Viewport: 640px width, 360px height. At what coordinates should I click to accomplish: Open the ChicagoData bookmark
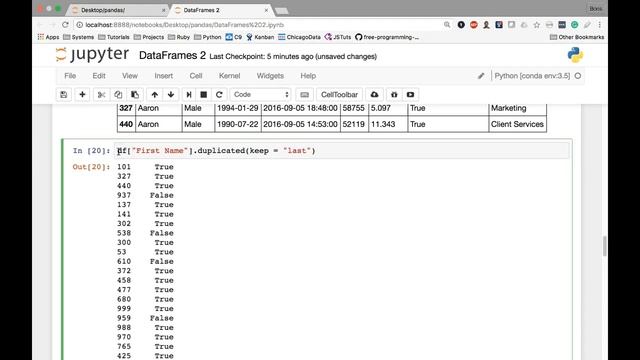[x=299, y=37]
